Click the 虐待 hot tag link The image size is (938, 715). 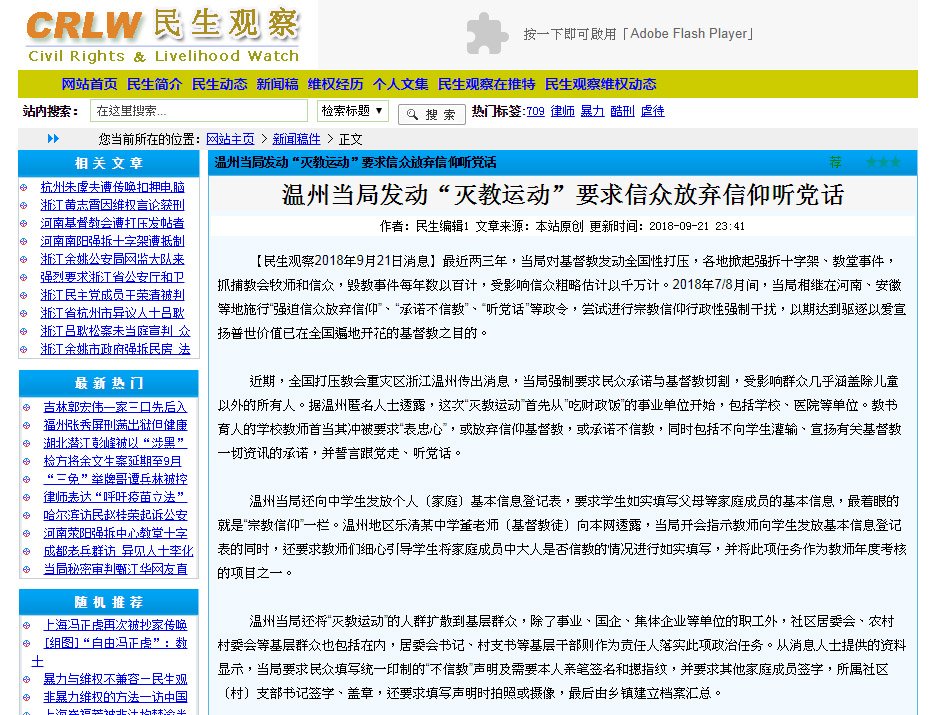(x=652, y=111)
